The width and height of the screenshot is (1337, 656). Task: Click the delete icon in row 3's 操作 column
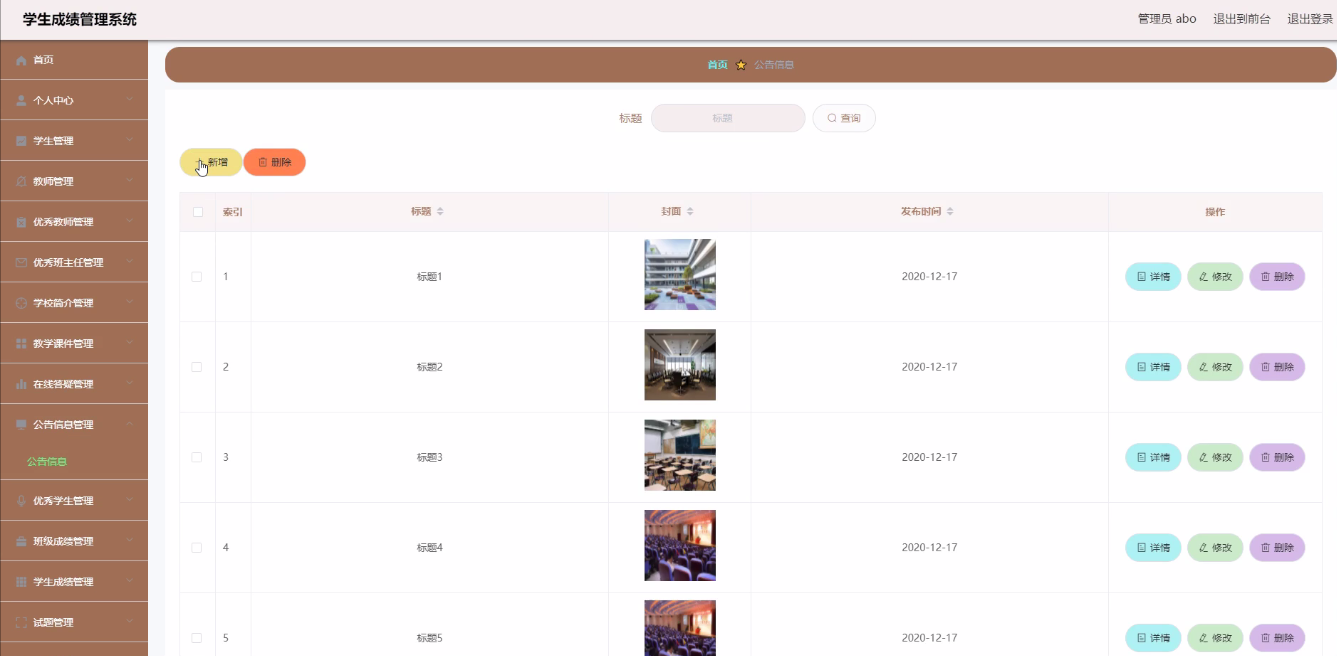[1266, 457]
